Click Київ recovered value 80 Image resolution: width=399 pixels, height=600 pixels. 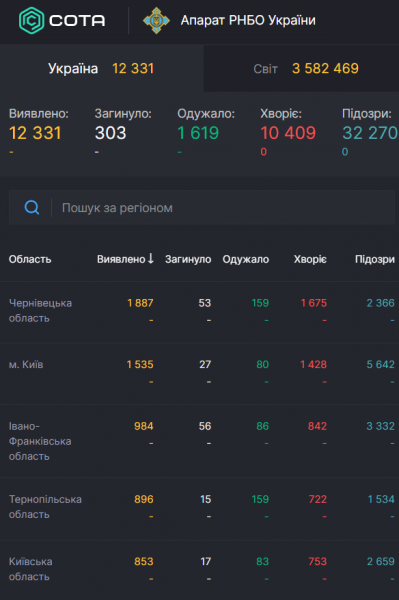pos(262,364)
